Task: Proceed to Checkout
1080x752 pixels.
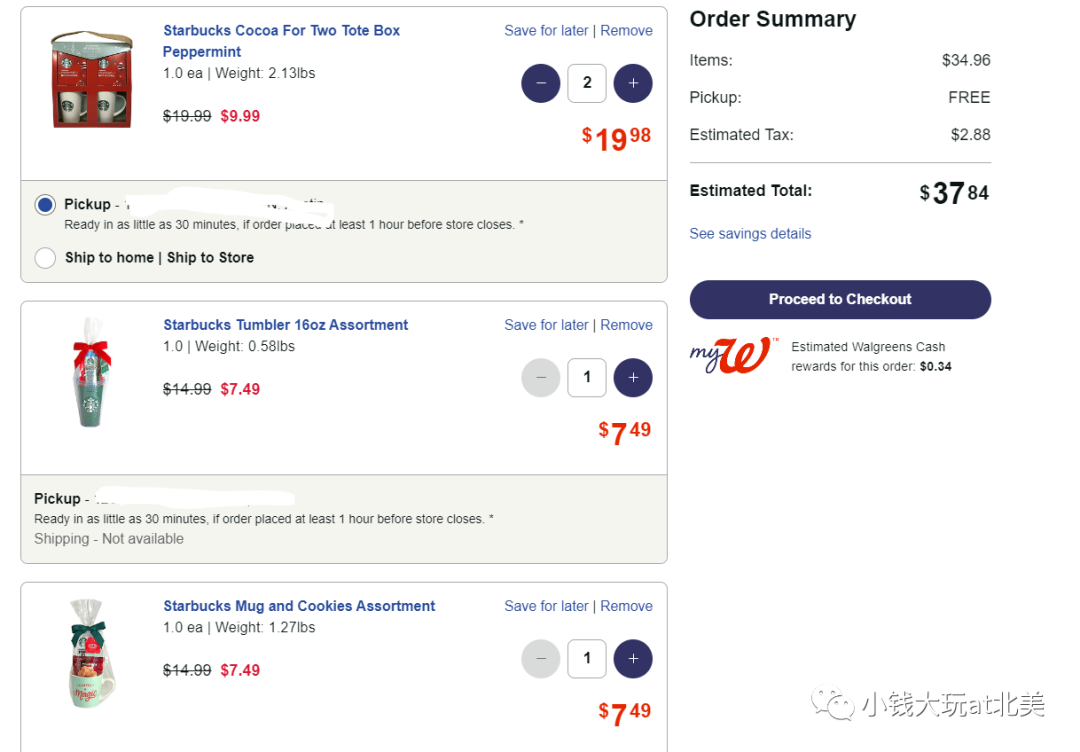Action: tap(840, 300)
